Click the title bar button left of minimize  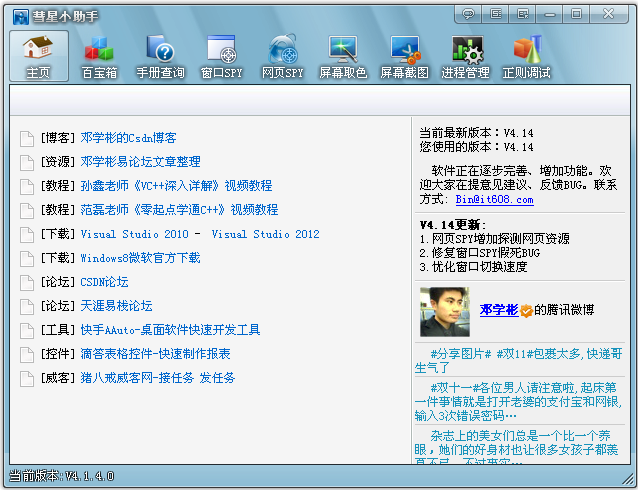[x=522, y=14]
